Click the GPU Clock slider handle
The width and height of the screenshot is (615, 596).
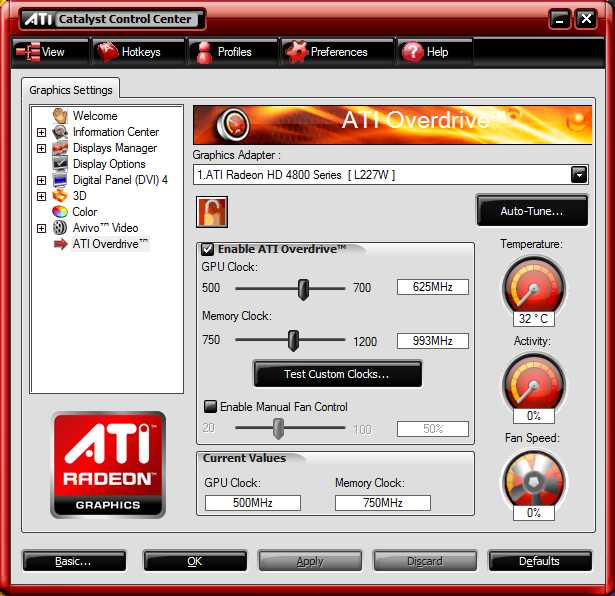tap(303, 289)
